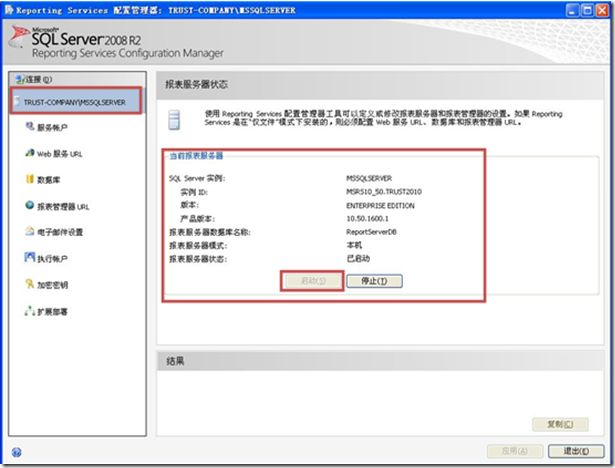Close the Reporting Services configuration window
The height and width of the screenshot is (468, 615).
(x=602, y=10)
